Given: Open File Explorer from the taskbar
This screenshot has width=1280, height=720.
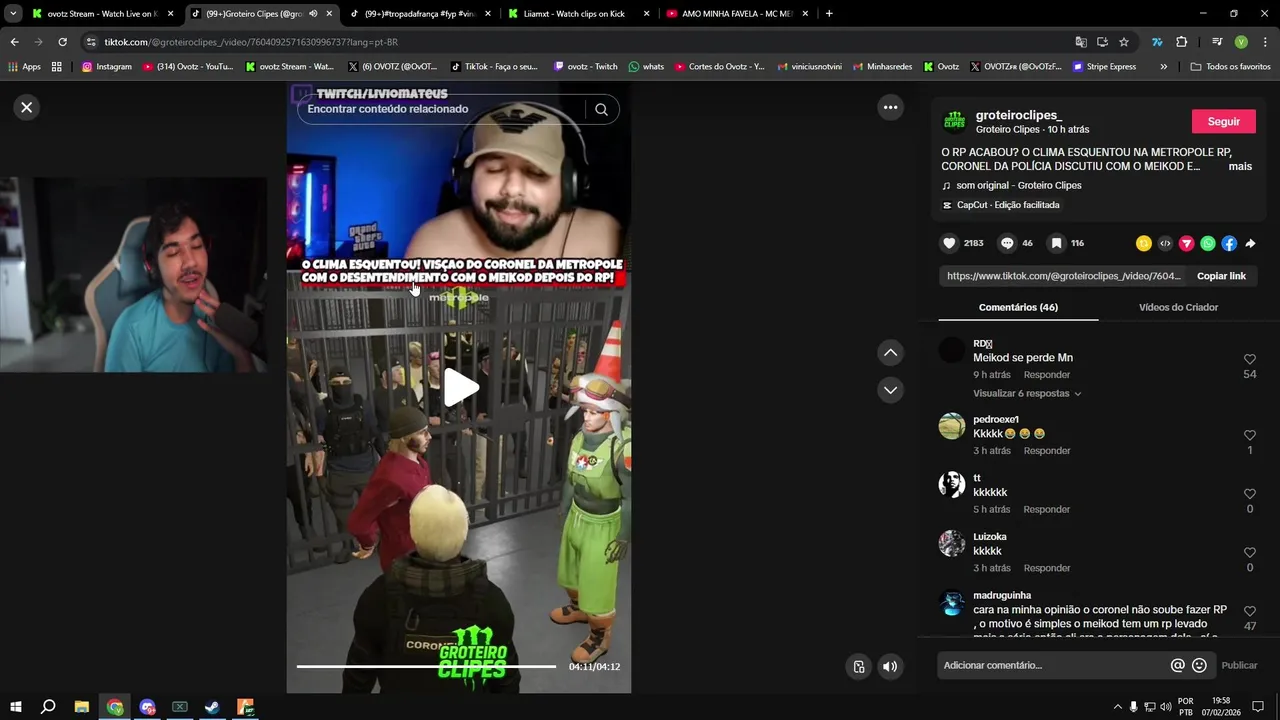Looking at the screenshot, I should tap(82, 707).
